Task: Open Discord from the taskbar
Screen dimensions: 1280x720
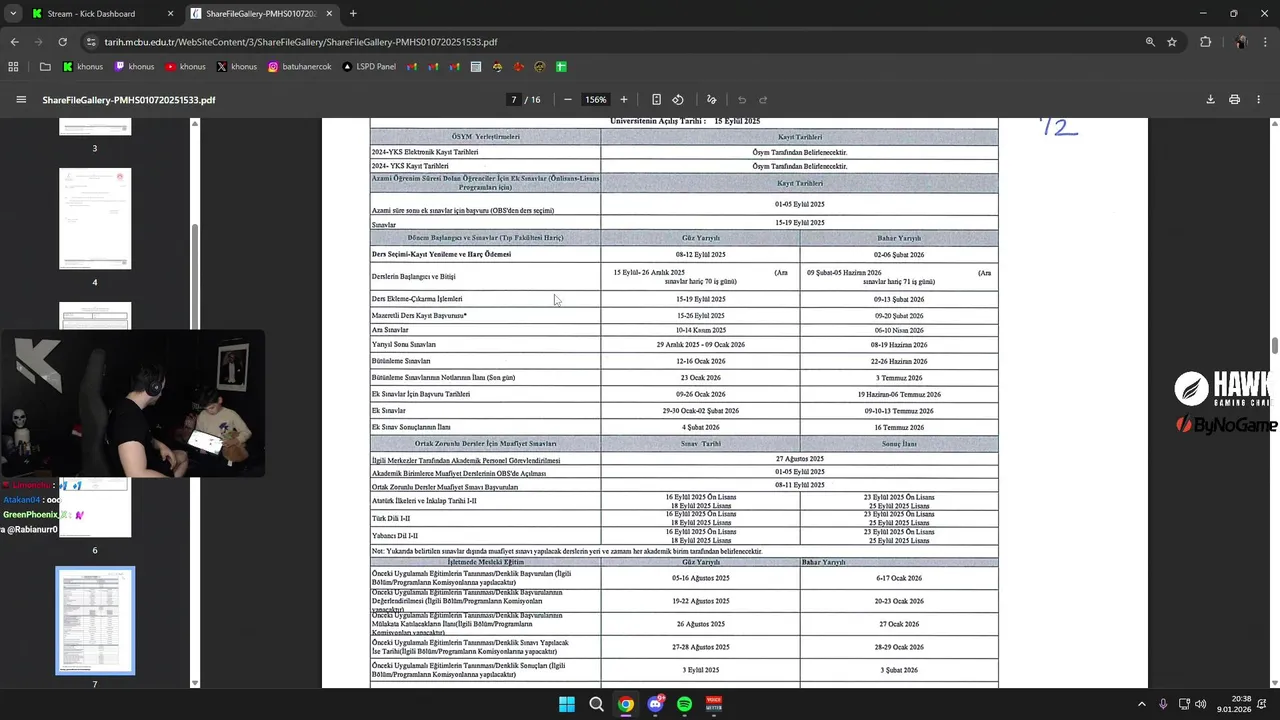Action: [x=655, y=704]
